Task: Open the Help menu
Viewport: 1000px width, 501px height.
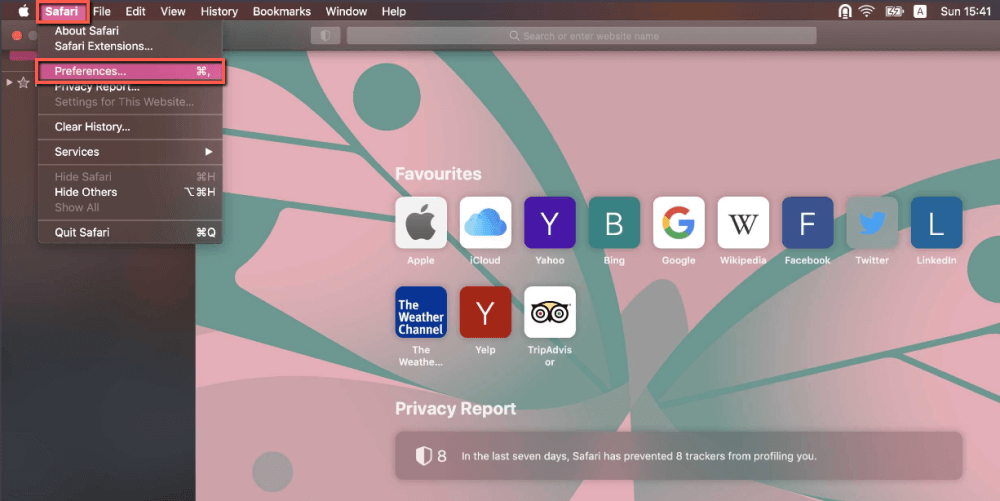Action: (393, 11)
